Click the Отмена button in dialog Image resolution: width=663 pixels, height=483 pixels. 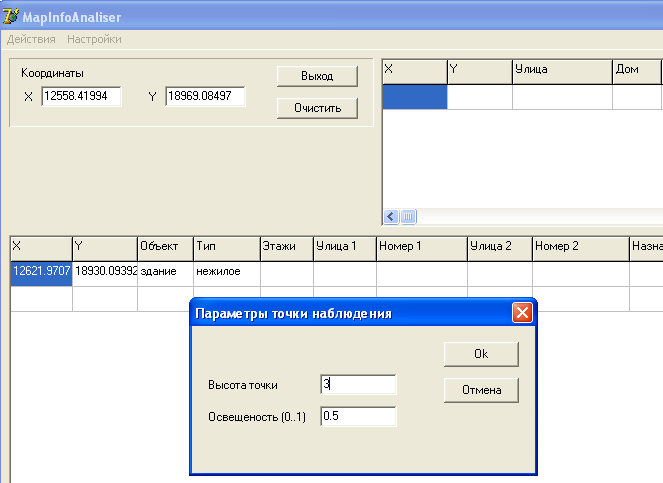(481, 390)
